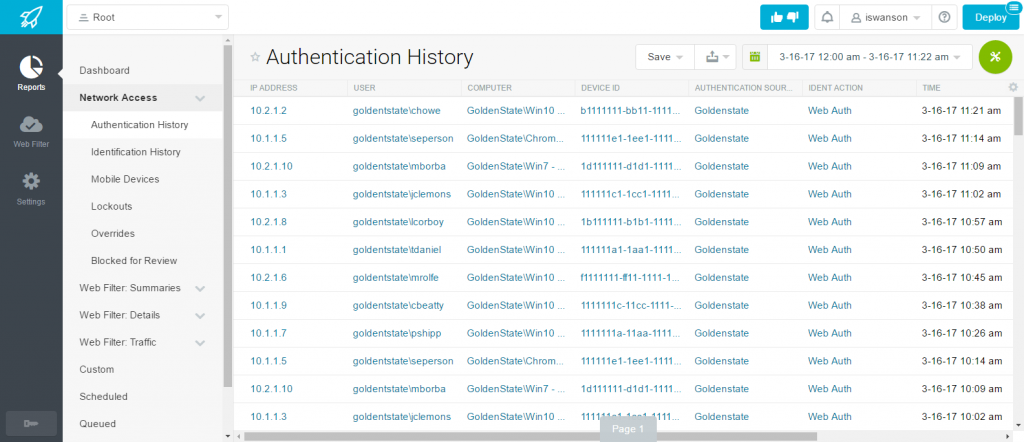
Task: Click IP address 10.1.1.9 link
Action: tap(268, 305)
